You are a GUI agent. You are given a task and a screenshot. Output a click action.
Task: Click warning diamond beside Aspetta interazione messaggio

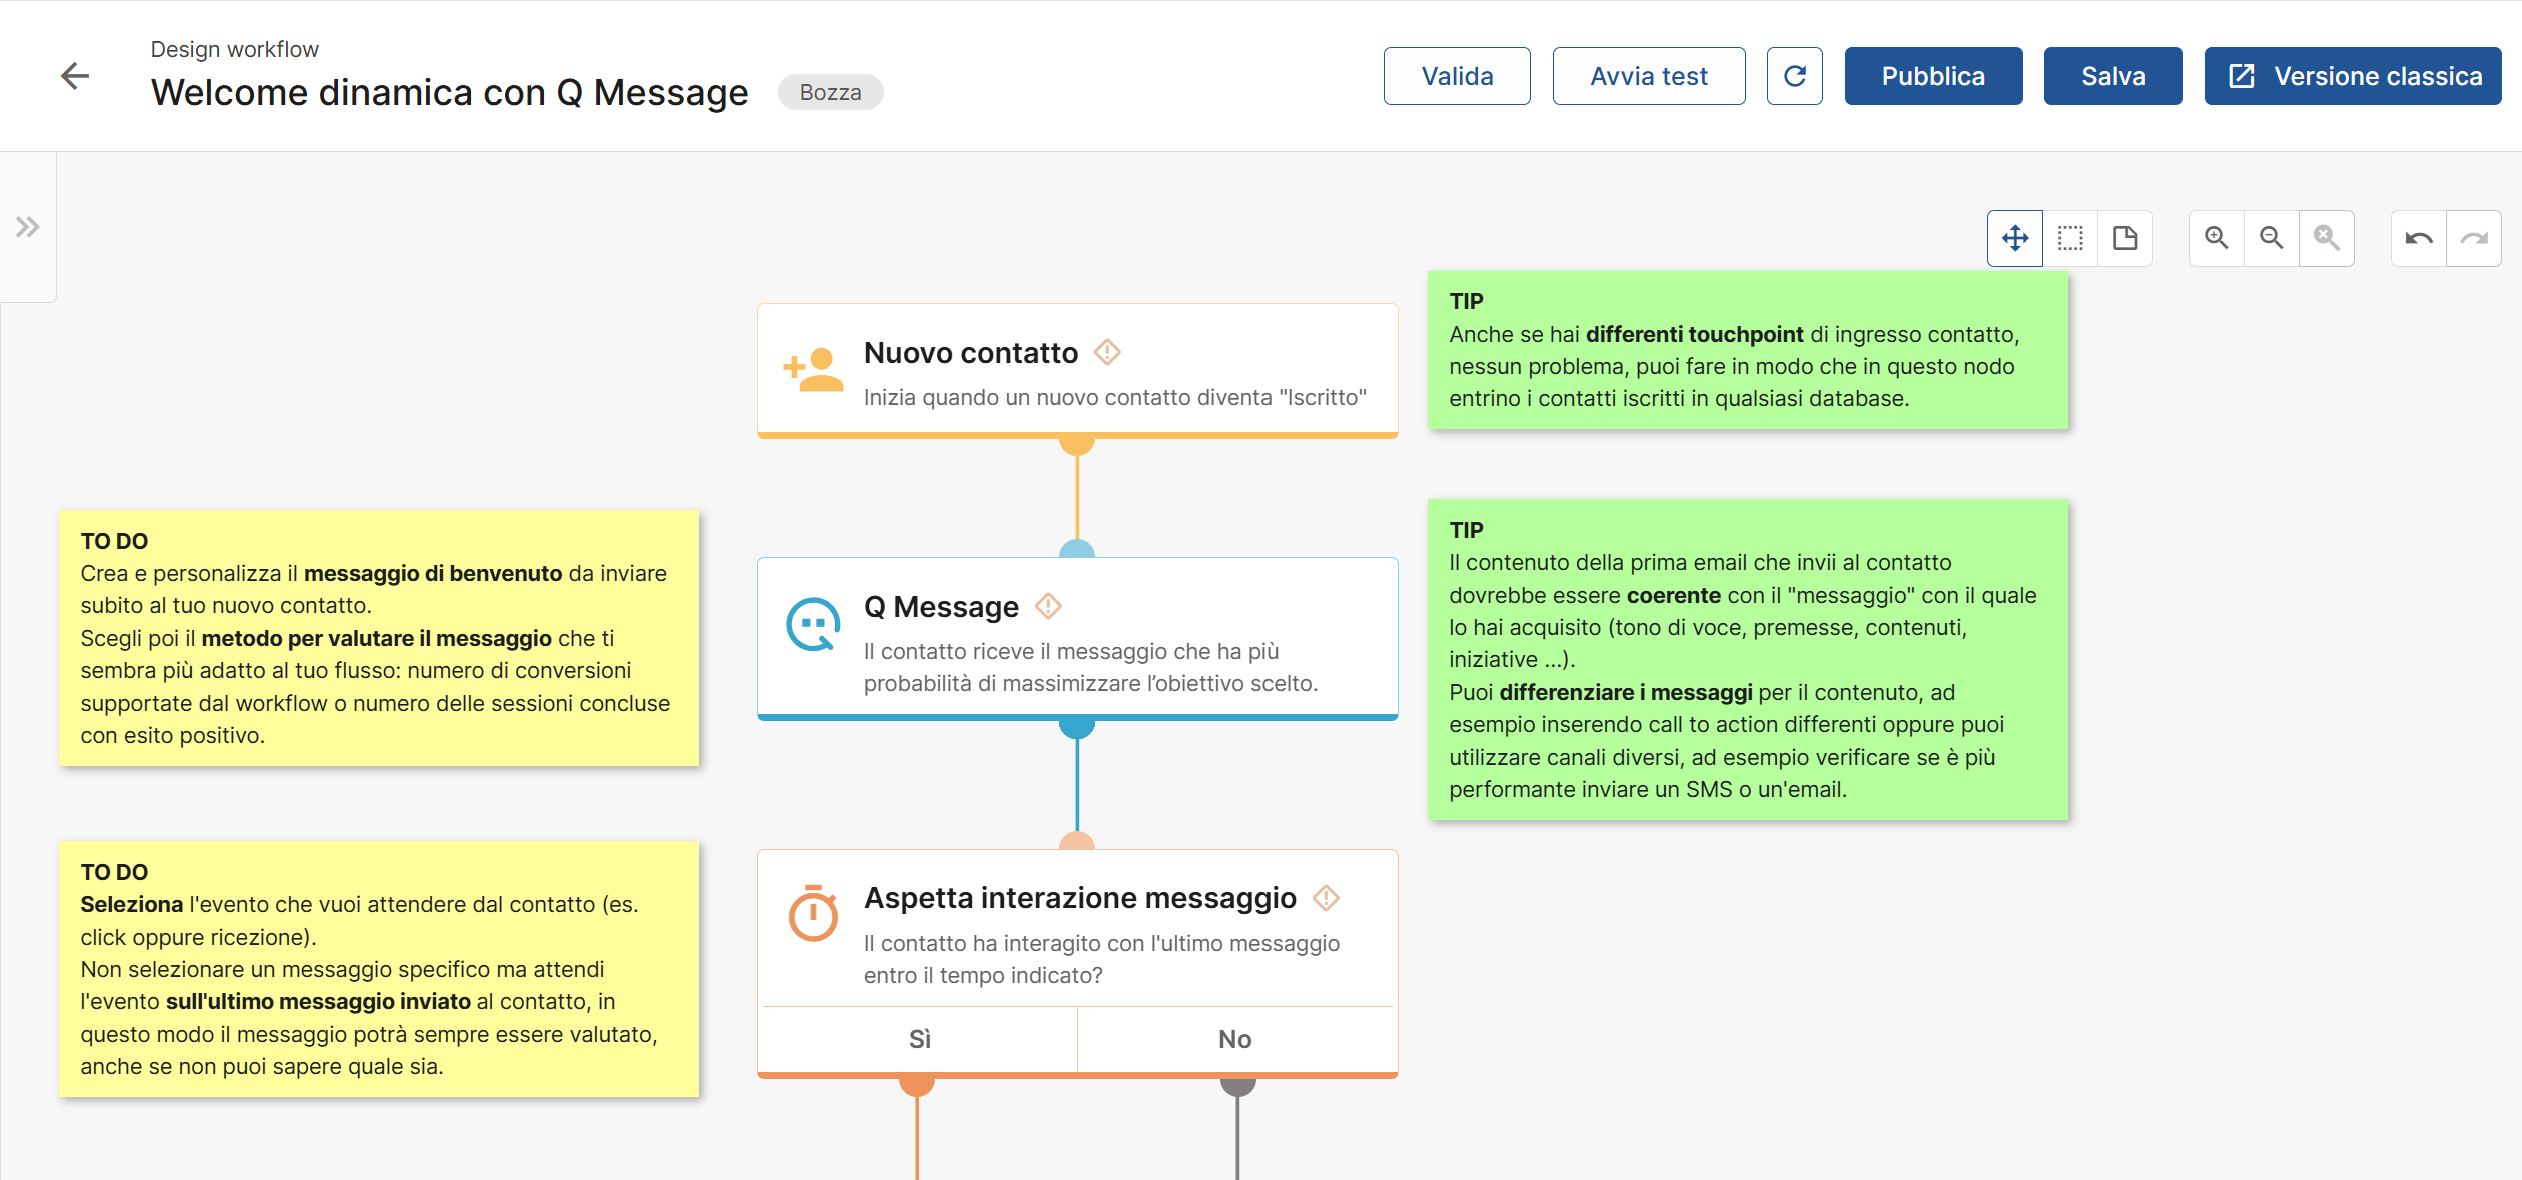click(1326, 898)
